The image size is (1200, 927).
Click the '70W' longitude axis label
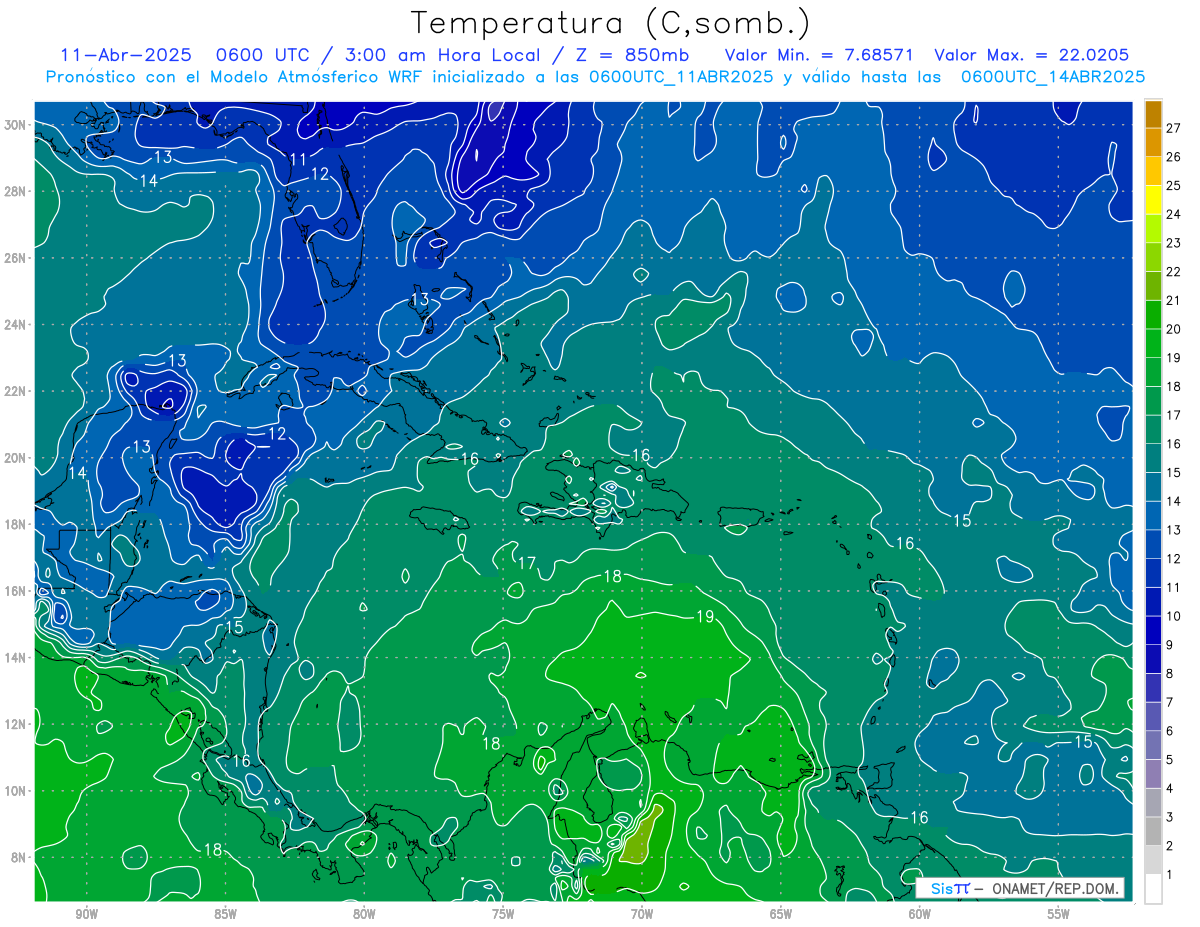point(642,914)
